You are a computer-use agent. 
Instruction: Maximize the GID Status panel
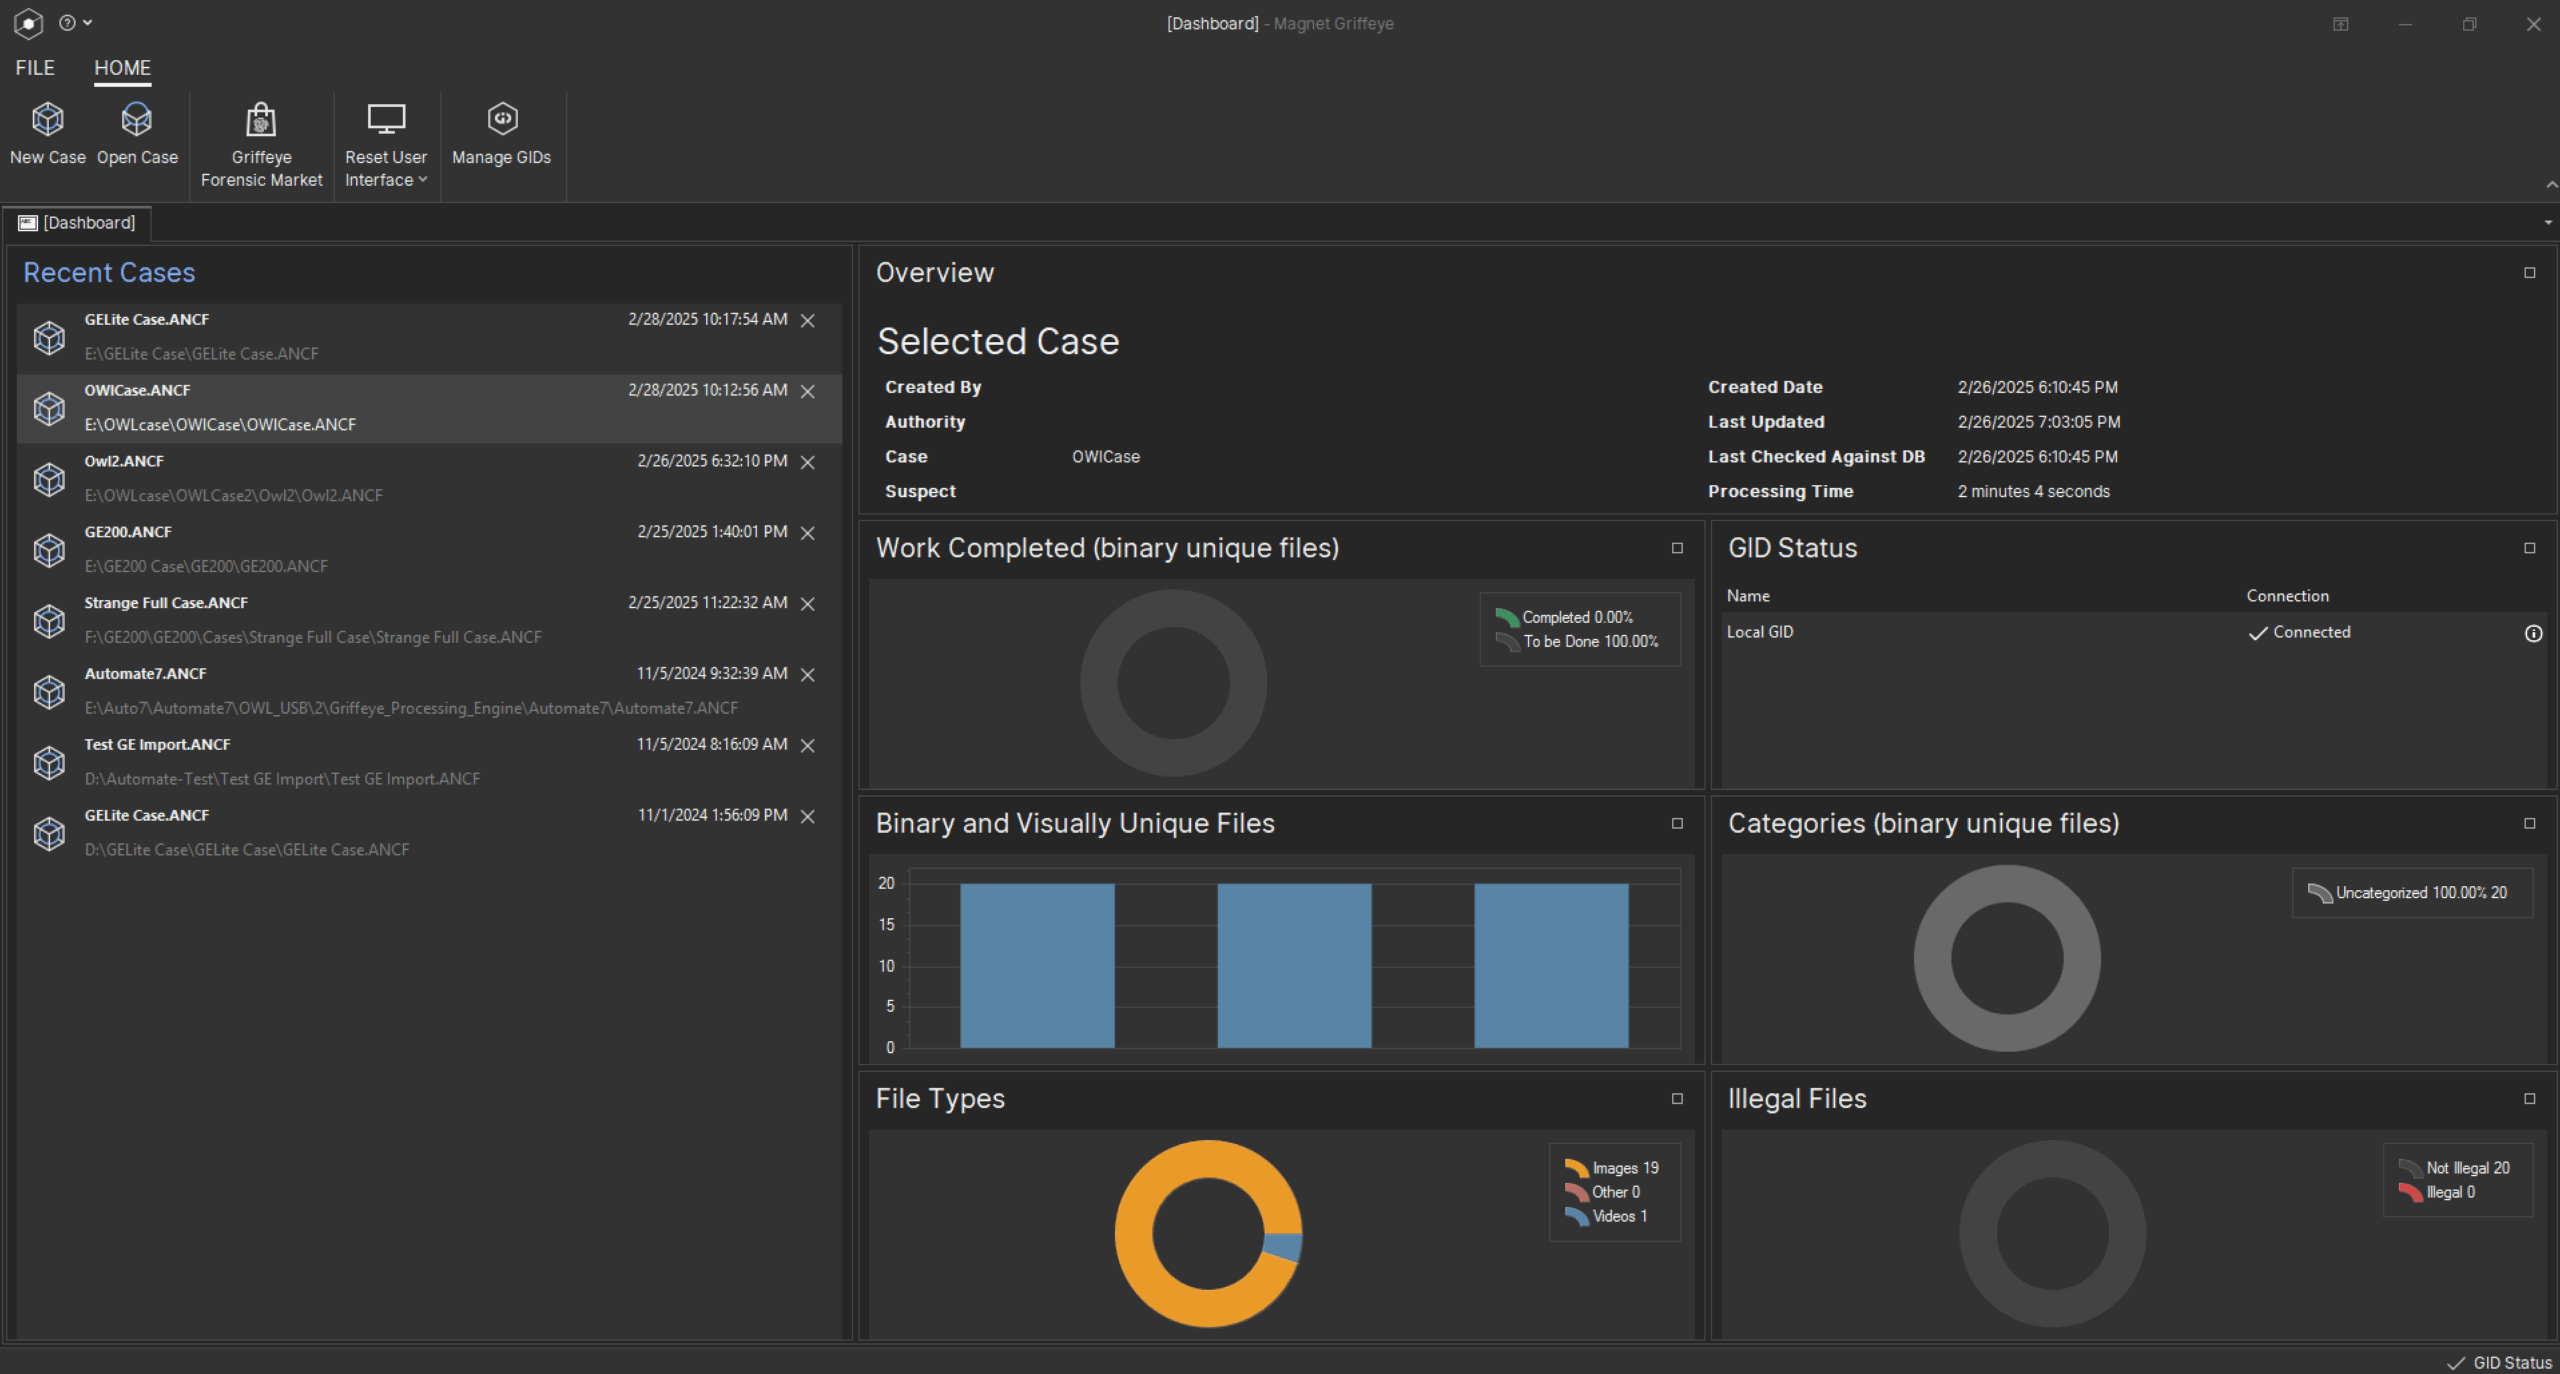pyautogui.click(x=2529, y=548)
